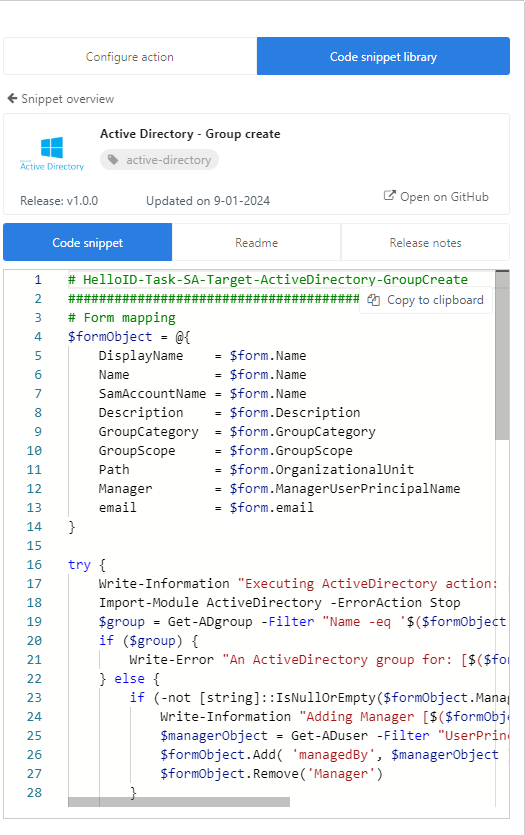Copy the code to clipboard
This screenshot has width=525, height=835.
pos(426,300)
